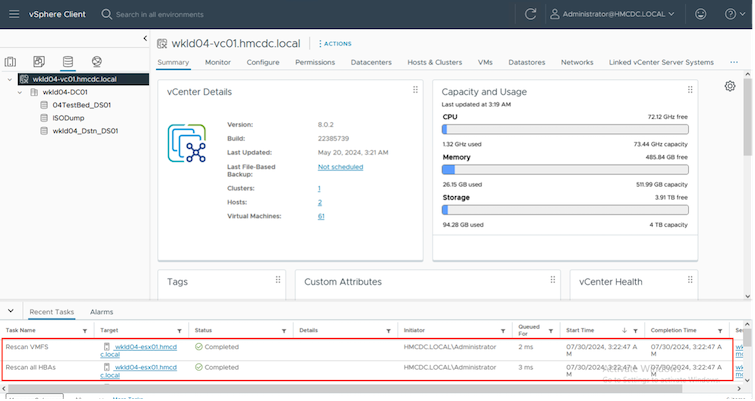This screenshot has width=755, height=401.
Task: Select the ISODump datastore in tree
Action: [x=68, y=117]
